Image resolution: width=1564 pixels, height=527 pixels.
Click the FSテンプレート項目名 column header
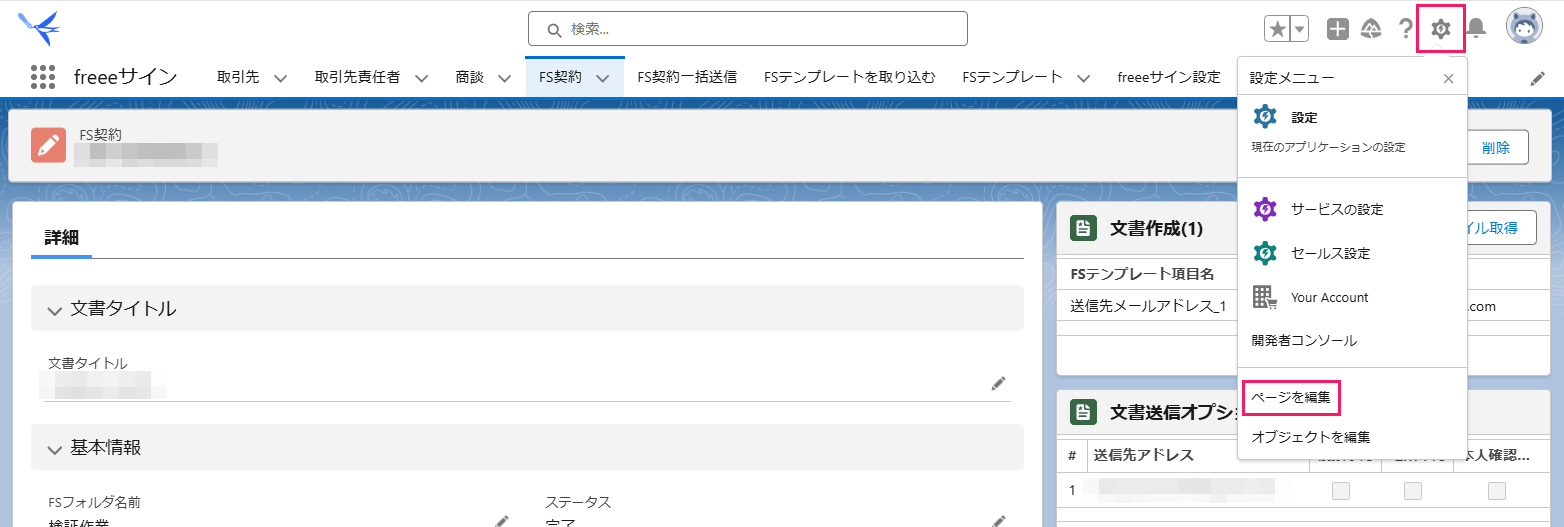tap(1142, 273)
